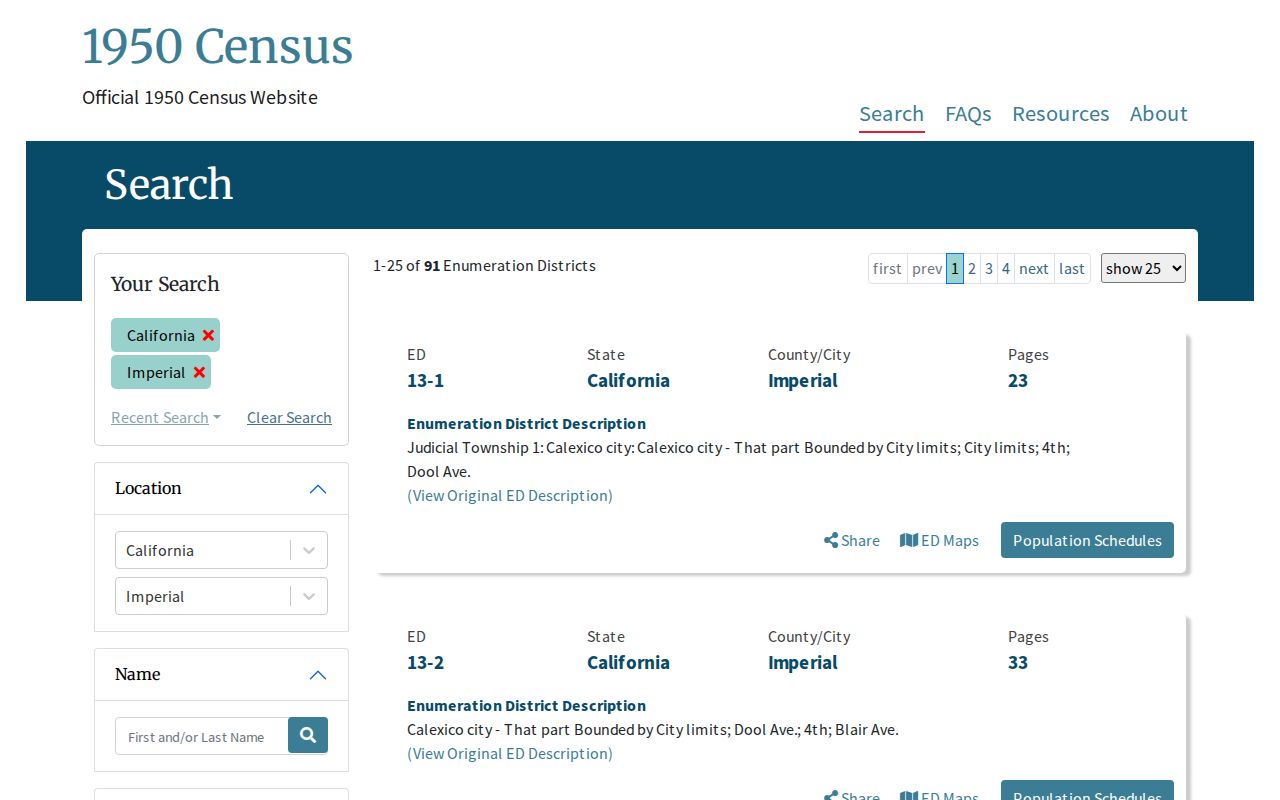Click Clear Search link

coord(289,418)
